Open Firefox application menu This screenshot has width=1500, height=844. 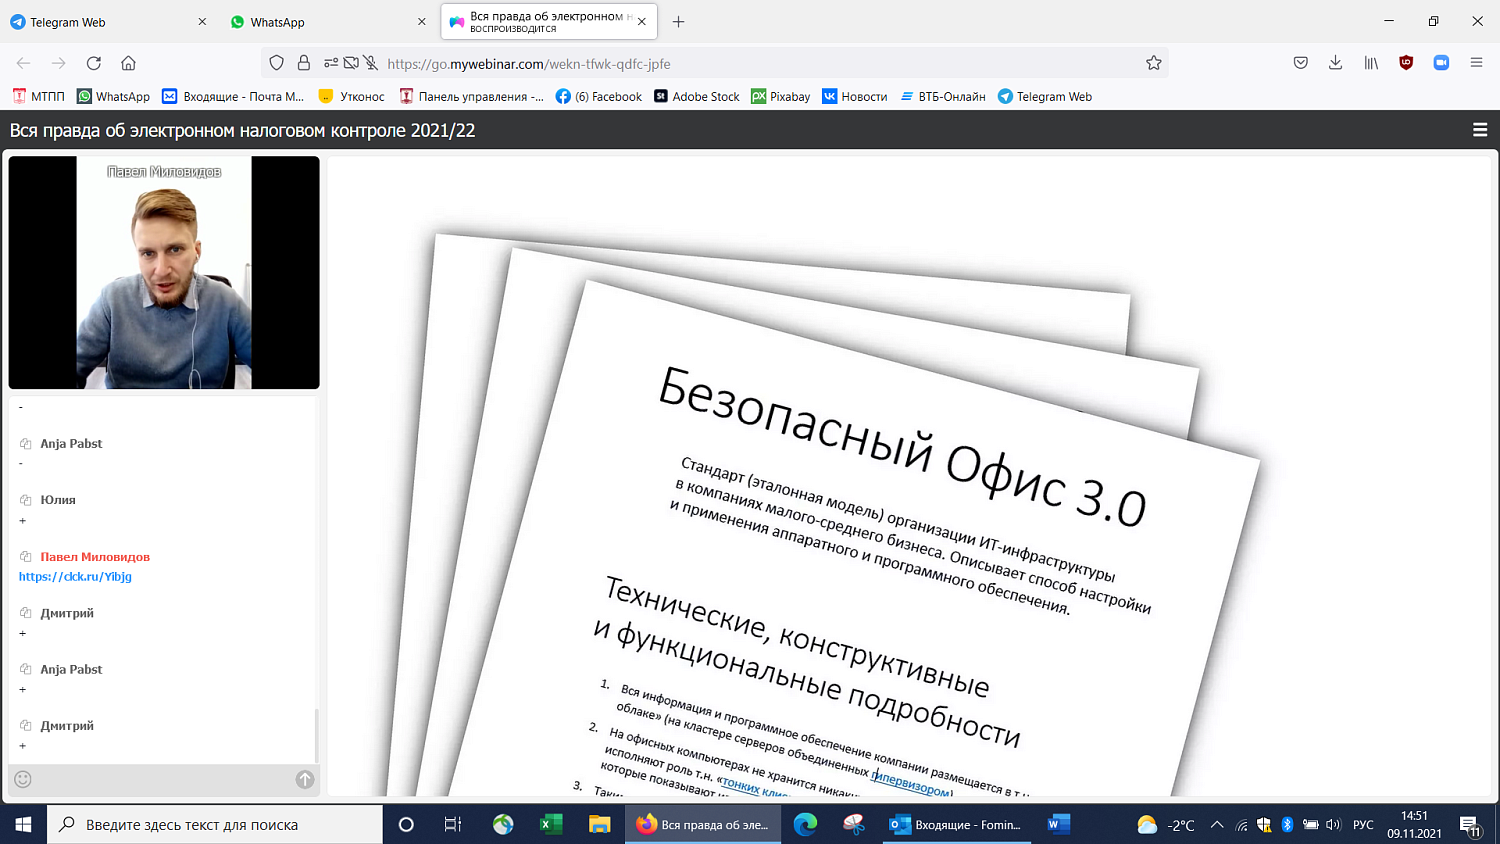point(1476,63)
